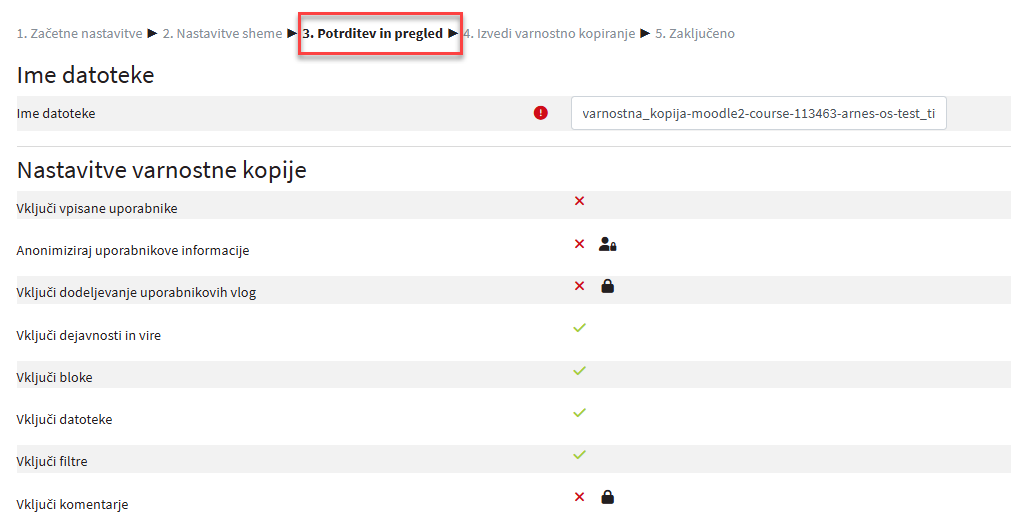Click green checkmark for Vključi bloke

[579, 371]
